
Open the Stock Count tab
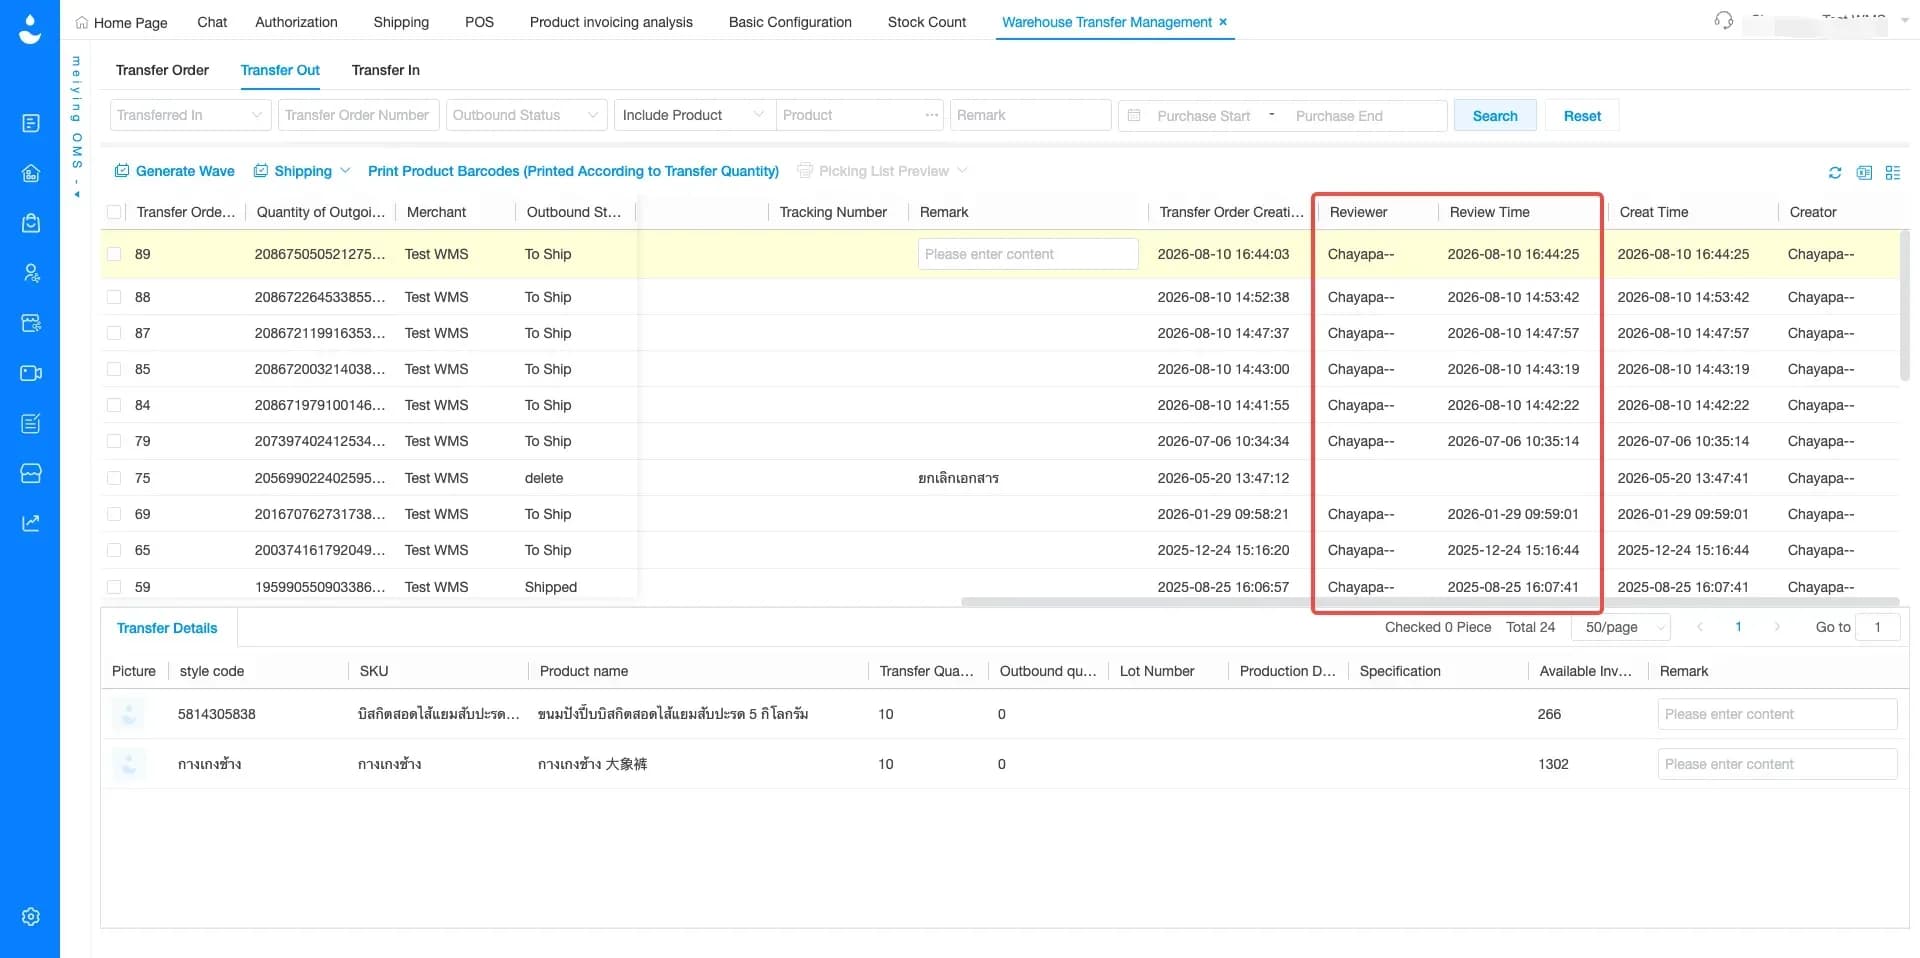click(x=927, y=22)
